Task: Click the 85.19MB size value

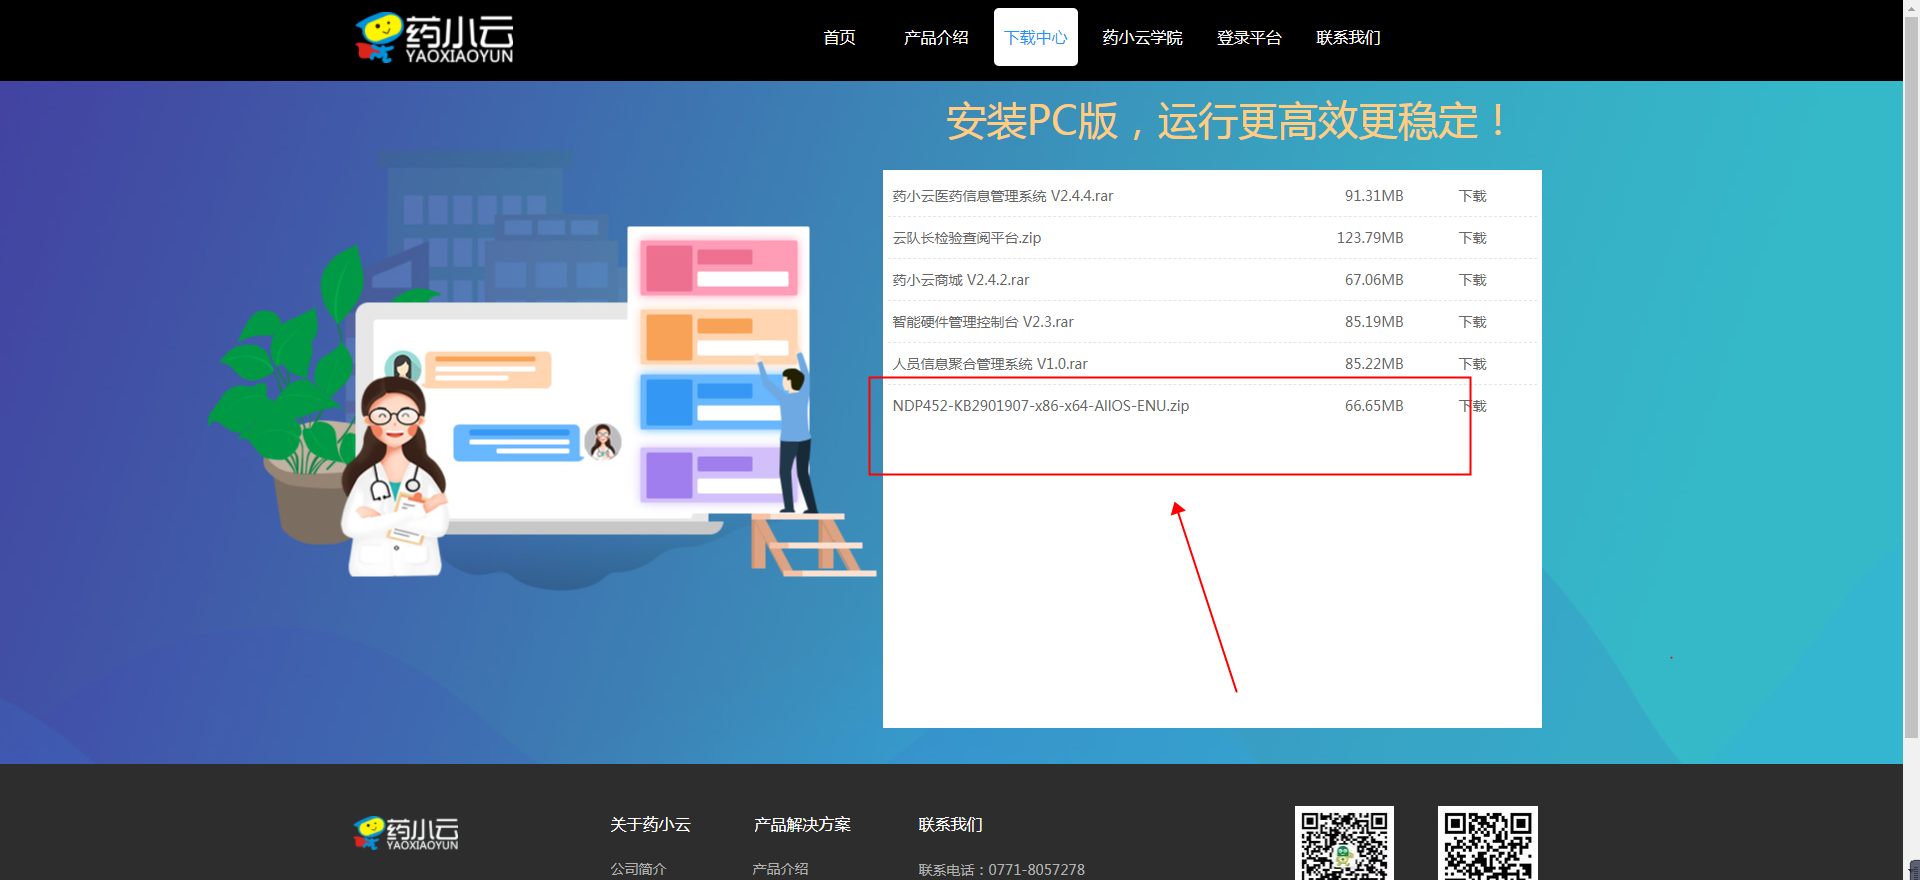Action: click(x=1374, y=322)
